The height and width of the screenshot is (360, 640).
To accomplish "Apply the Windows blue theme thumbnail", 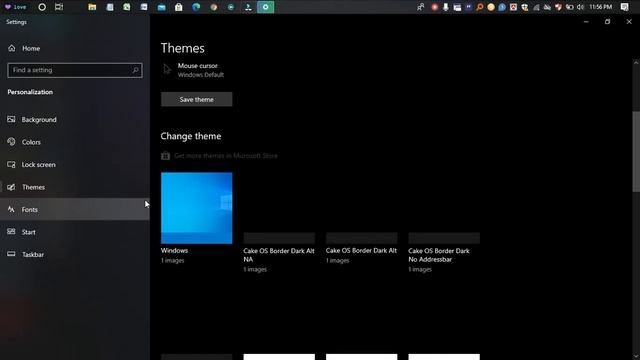I will (x=196, y=208).
